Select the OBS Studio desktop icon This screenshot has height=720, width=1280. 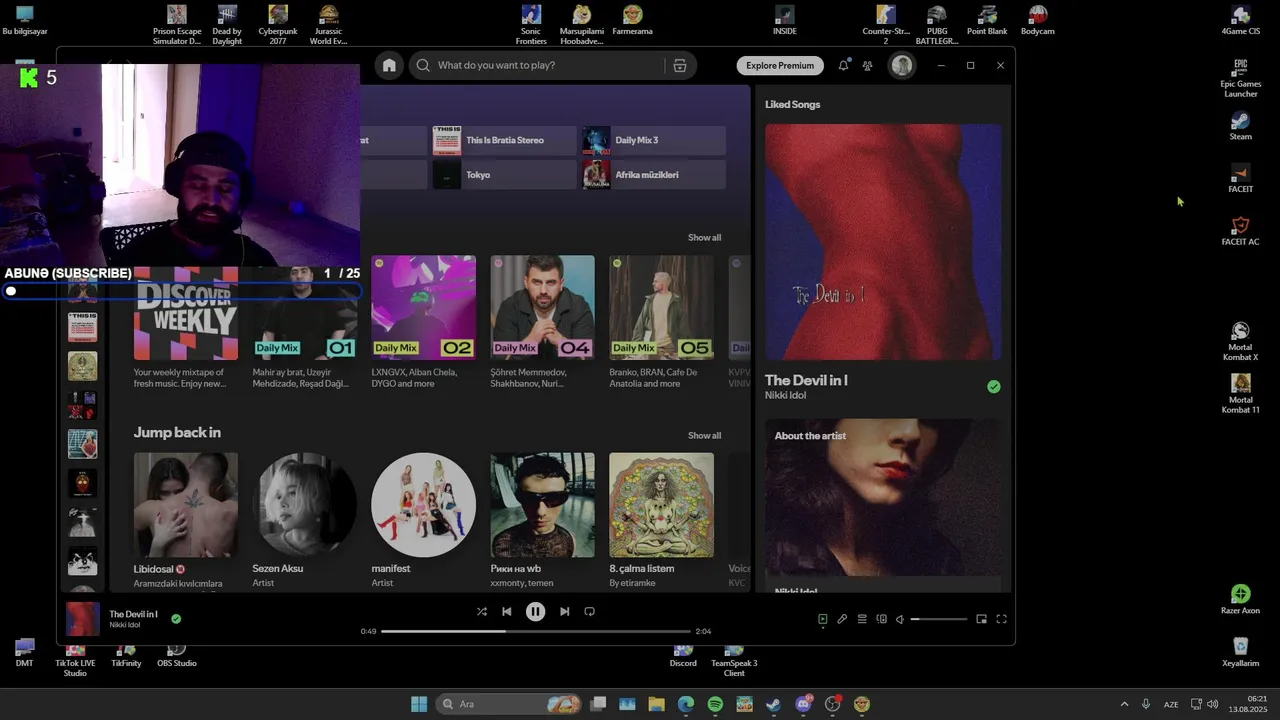point(176,655)
